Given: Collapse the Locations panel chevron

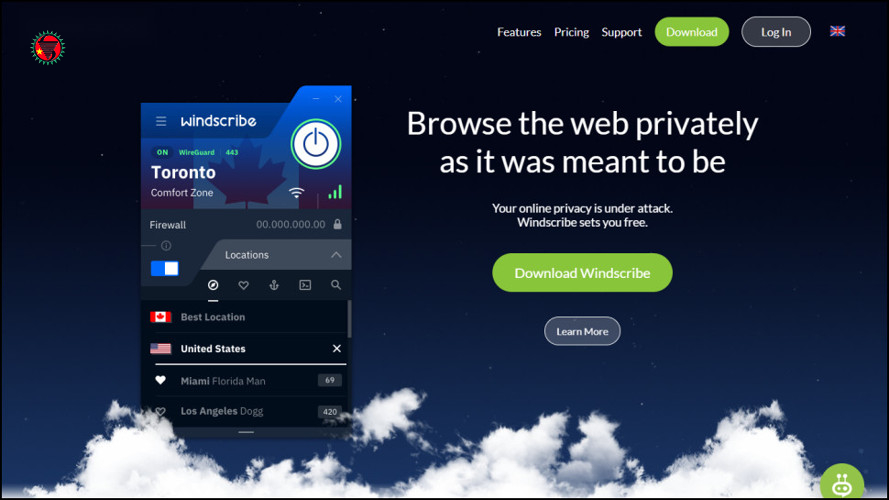Looking at the screenshot, I should click(336, 255).
